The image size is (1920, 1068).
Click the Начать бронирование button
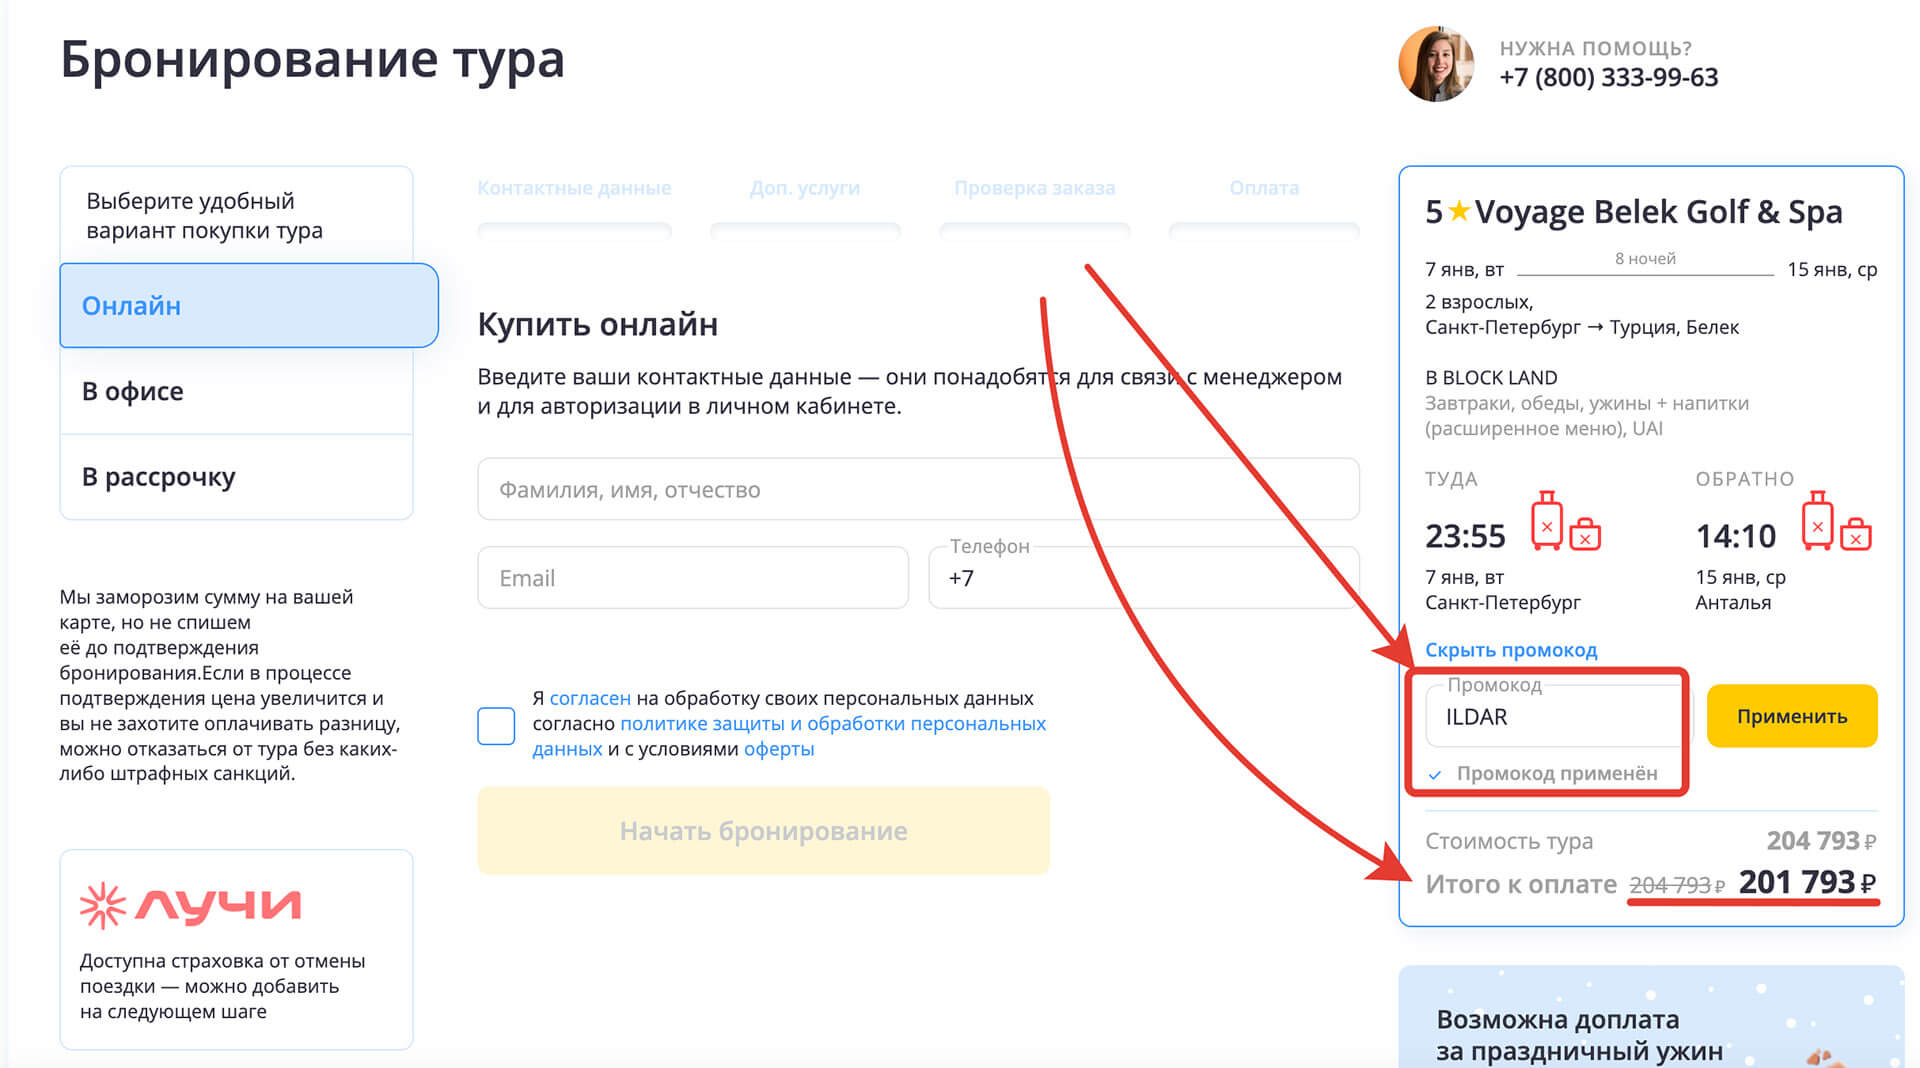763,830
